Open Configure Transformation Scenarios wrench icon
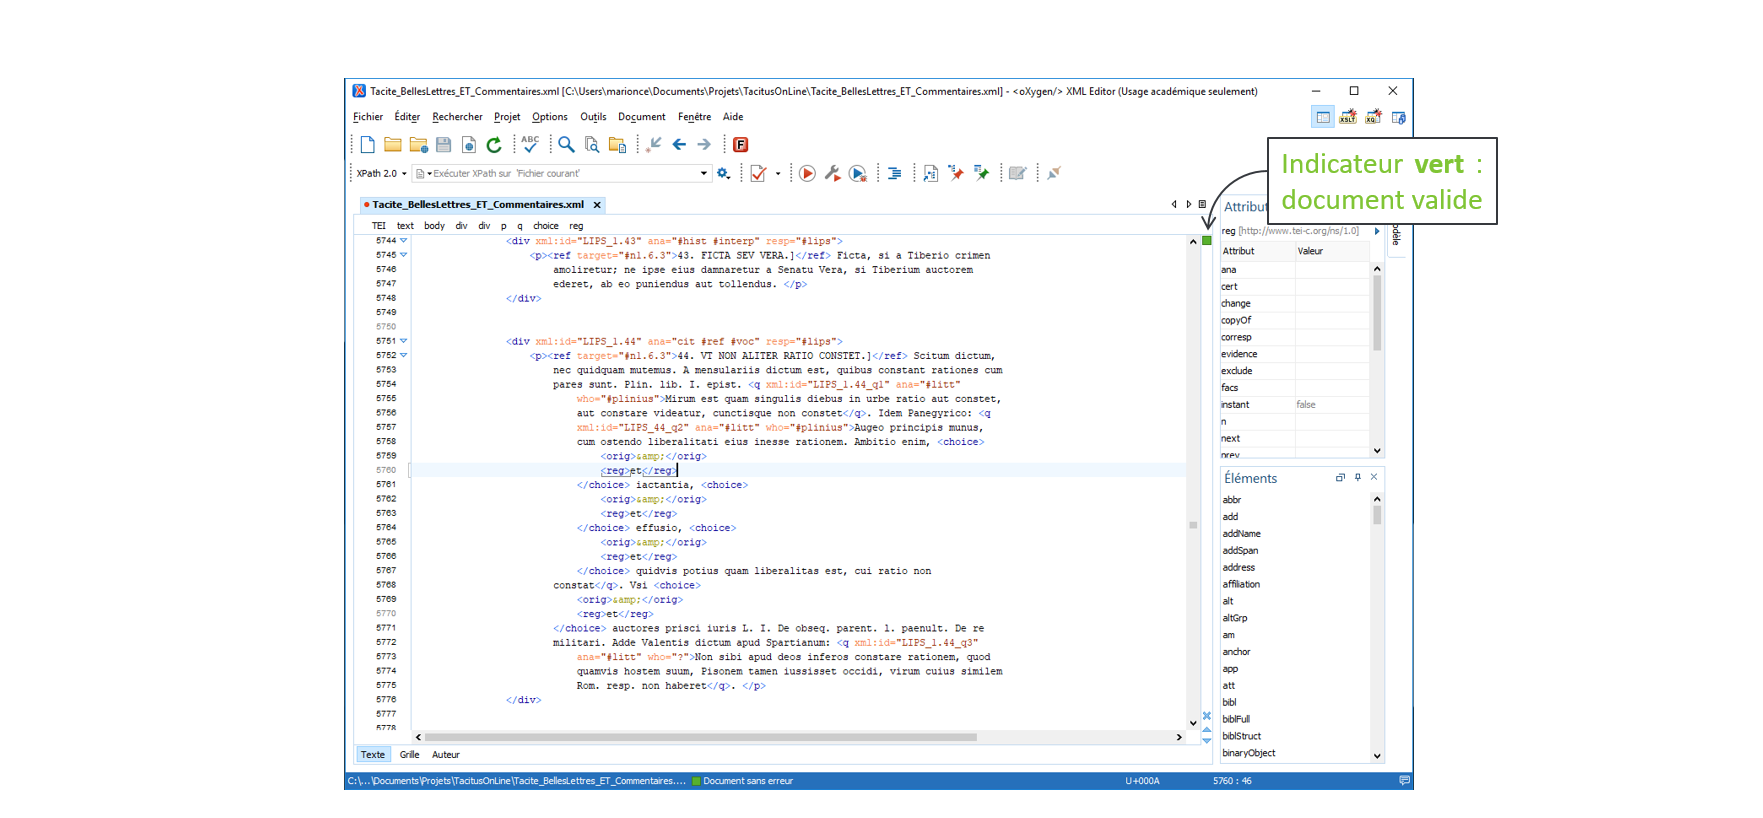Image resolution: width=1763 pixels, height=818 pixels. tap(832, 174)
